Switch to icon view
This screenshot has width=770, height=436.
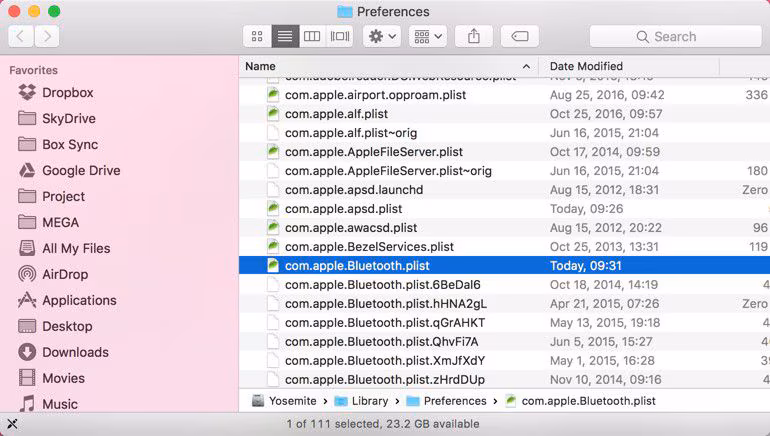[257, 36]
